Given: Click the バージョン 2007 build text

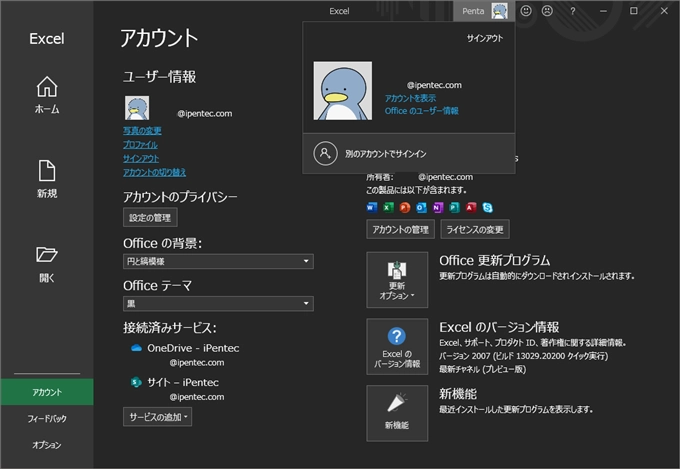Looking at the screenshot, I should tap(523, 356).
